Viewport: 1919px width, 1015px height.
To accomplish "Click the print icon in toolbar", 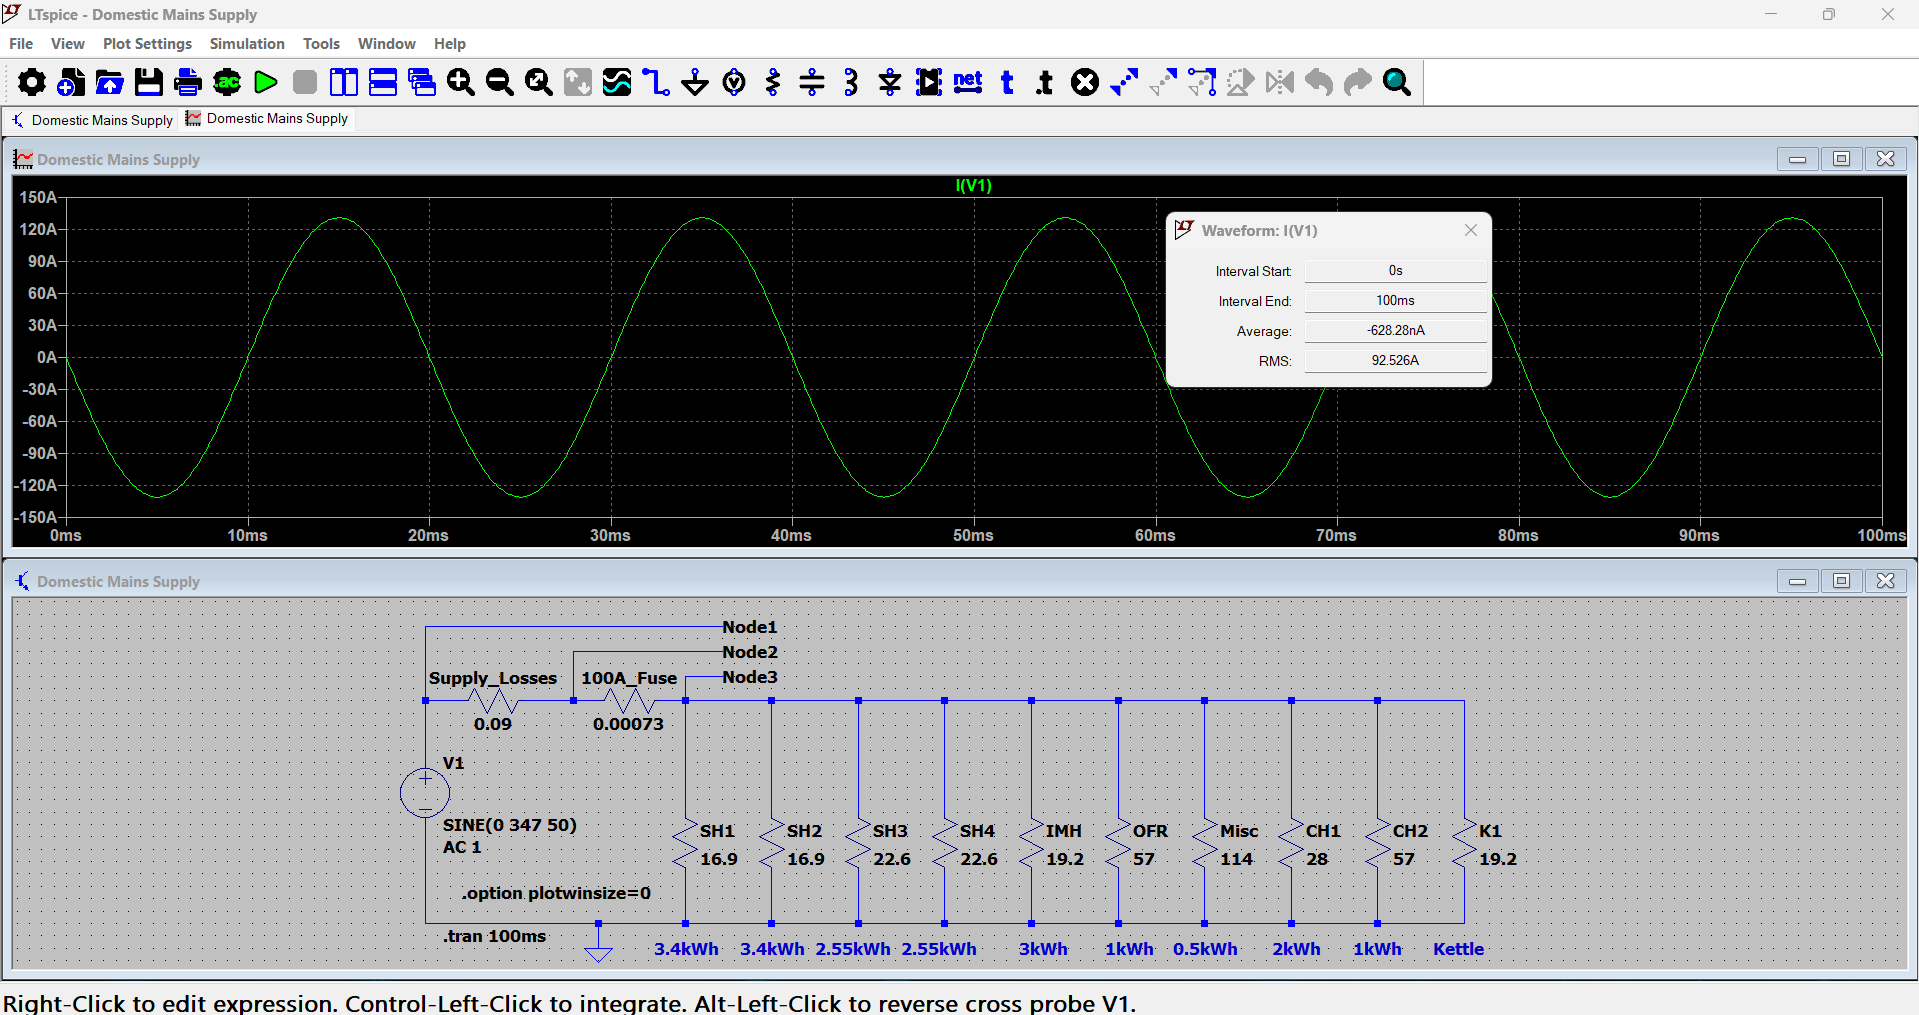I will coord(188,82).
